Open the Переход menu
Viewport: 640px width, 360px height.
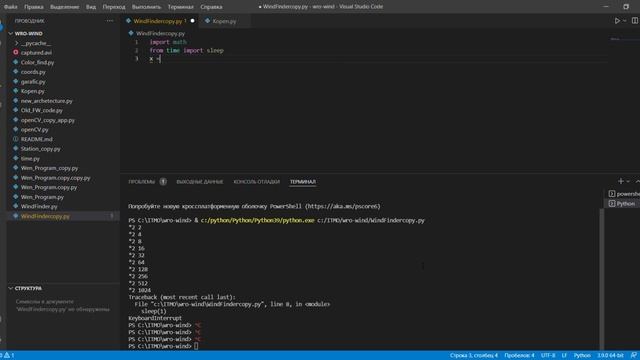[x=114, y=7]
